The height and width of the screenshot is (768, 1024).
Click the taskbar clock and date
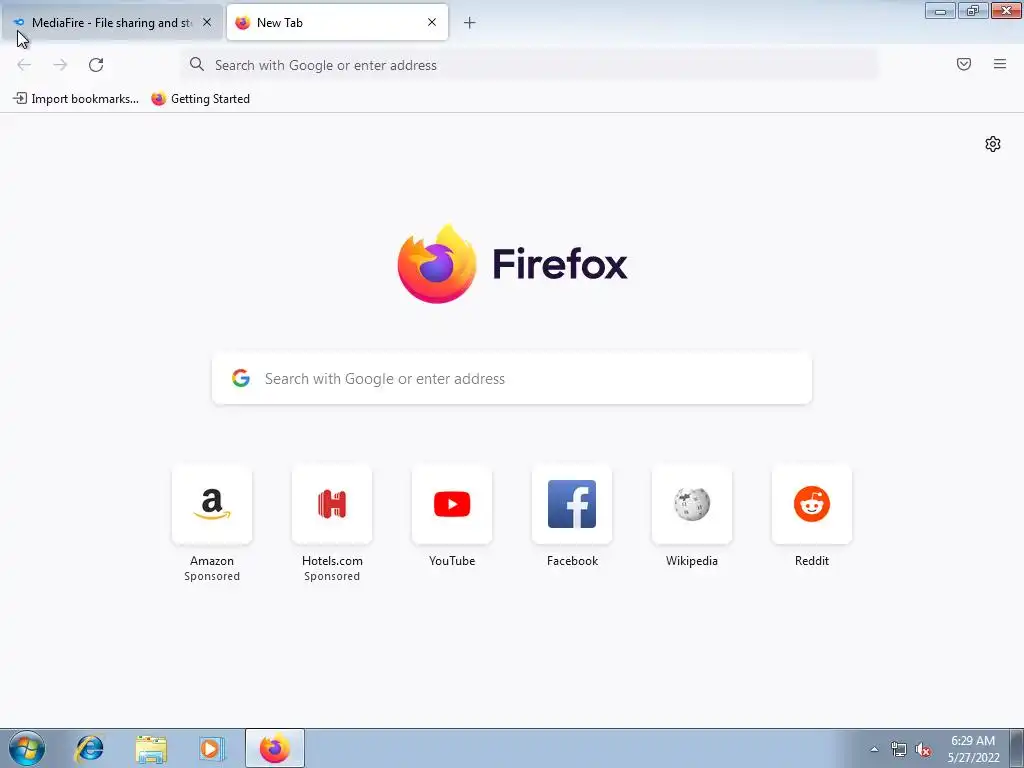pyautogui.click(x=973, y=749)
